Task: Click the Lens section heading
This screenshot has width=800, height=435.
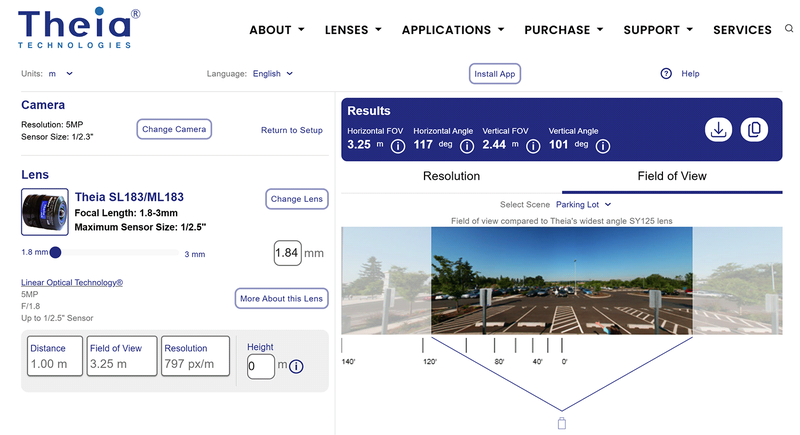Action: click(x=35, y=175)
